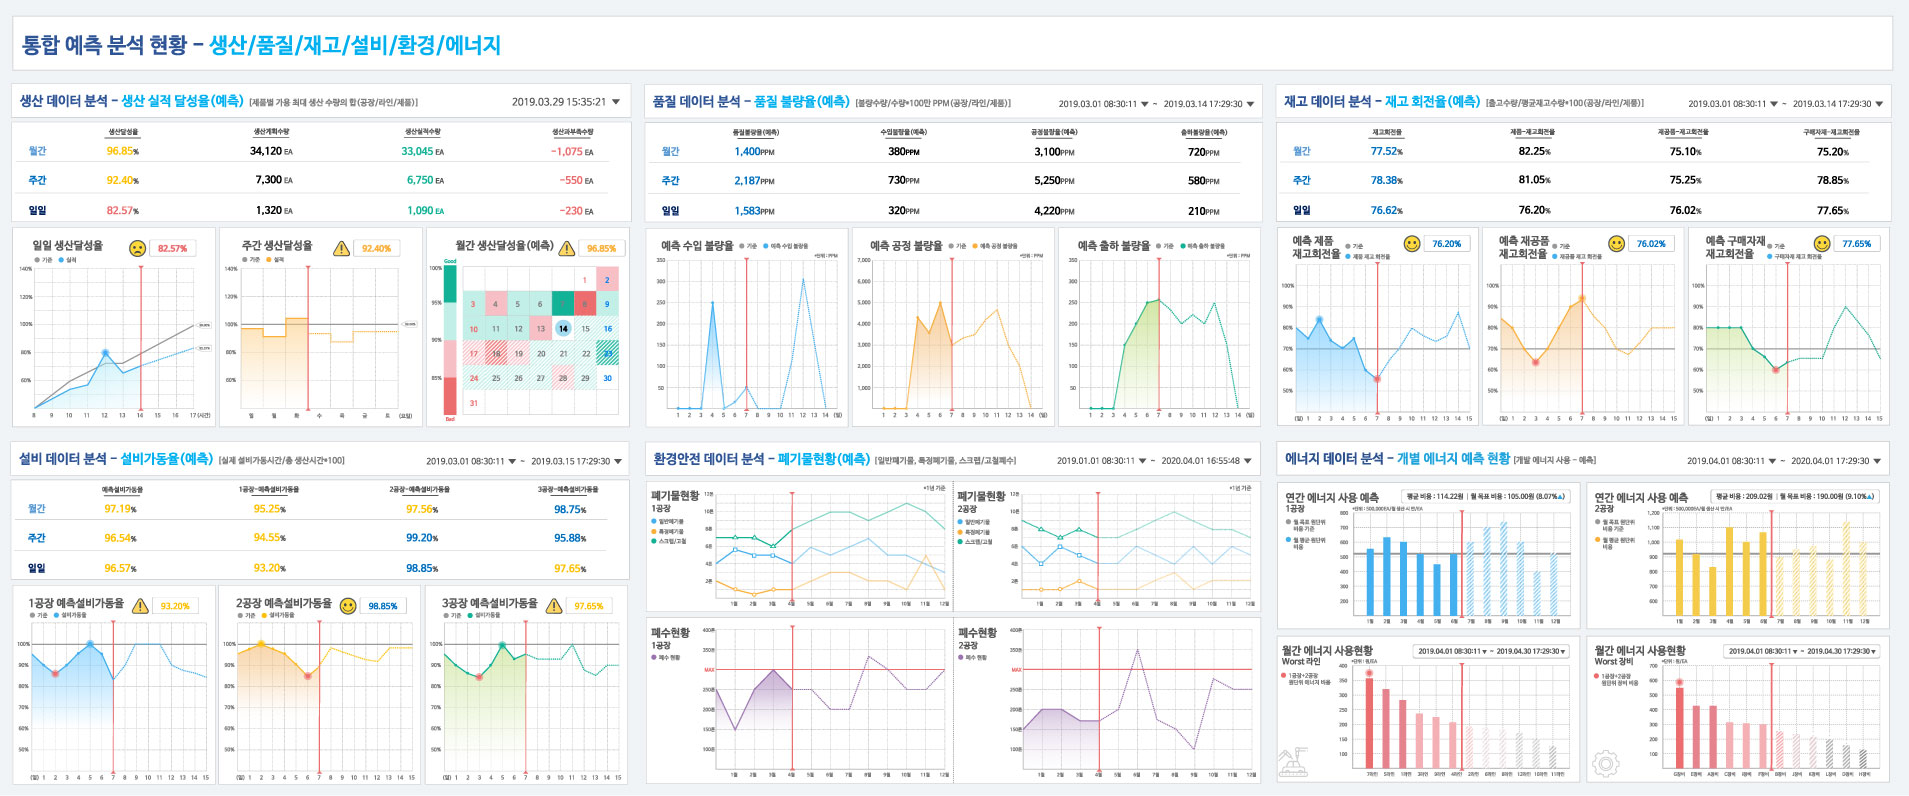1909x796 pixels.
Task: Click the 평균 비용 209.02원 cost summary box
Action: pyautogui.click(x=1796, y=496)
